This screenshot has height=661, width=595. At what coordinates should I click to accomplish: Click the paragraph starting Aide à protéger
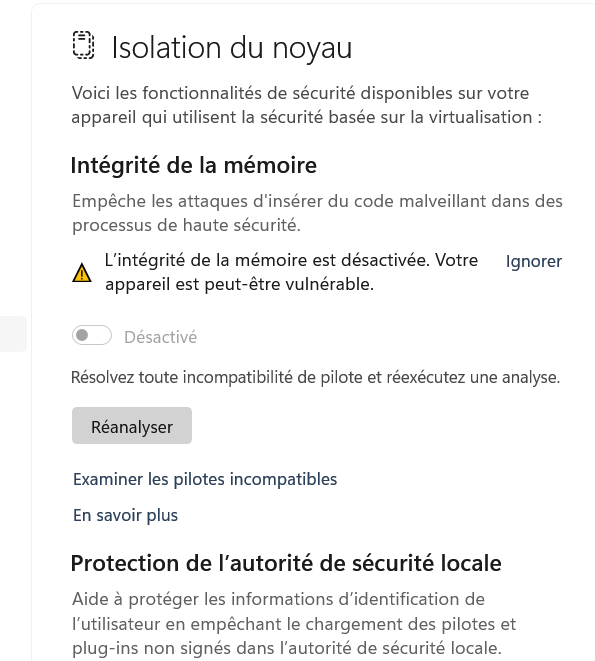tap(294, 623)
